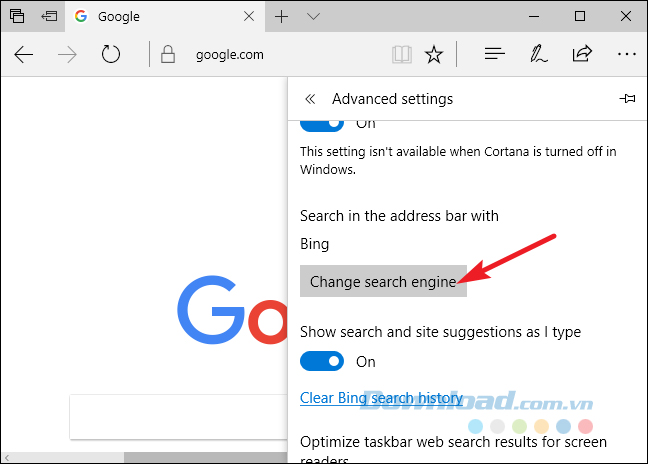The height and width of the screenshot is (464, 648).
Task: Click the Google search box on page
Action: pos(179,416)
